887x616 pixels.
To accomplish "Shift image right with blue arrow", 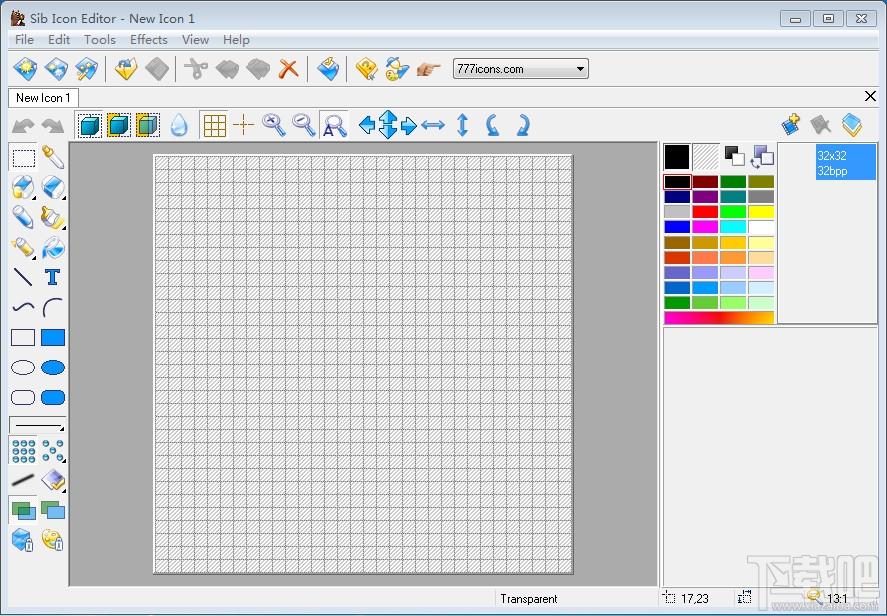I will [x=408, y=125].
